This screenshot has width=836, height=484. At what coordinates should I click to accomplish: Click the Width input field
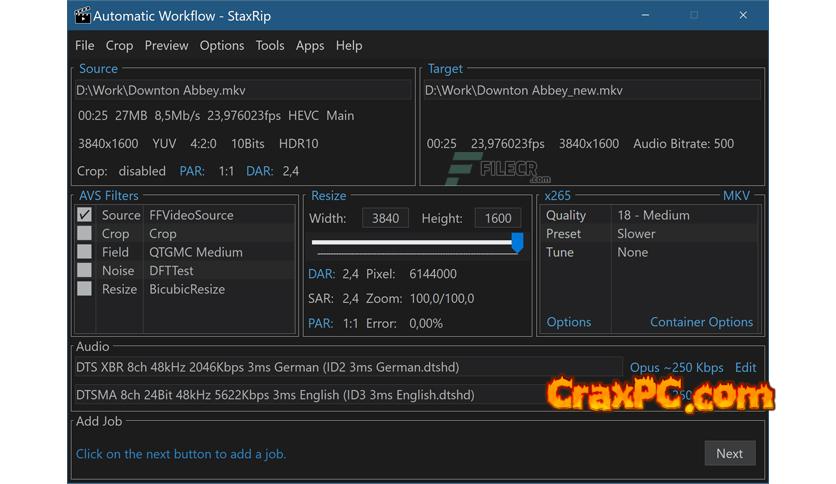coord(385,218)
